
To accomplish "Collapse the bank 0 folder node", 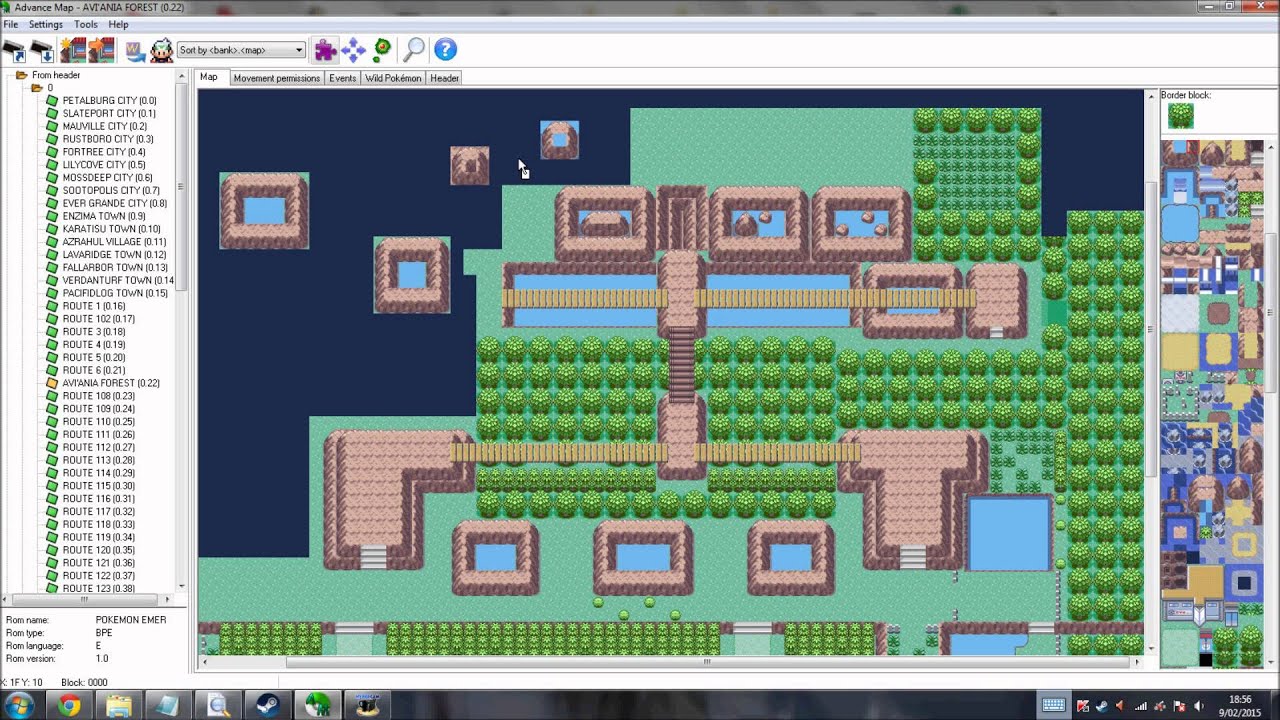I will point(36,88).
